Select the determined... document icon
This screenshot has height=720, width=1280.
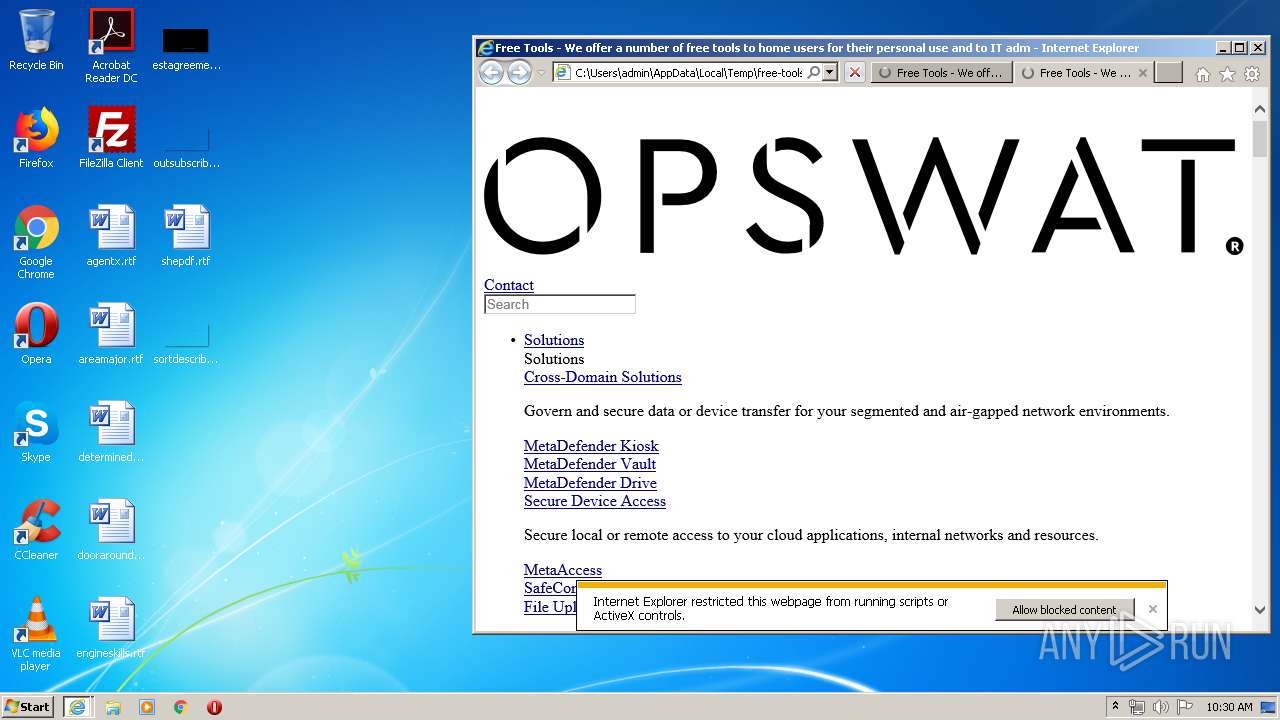tap(111, 432)
